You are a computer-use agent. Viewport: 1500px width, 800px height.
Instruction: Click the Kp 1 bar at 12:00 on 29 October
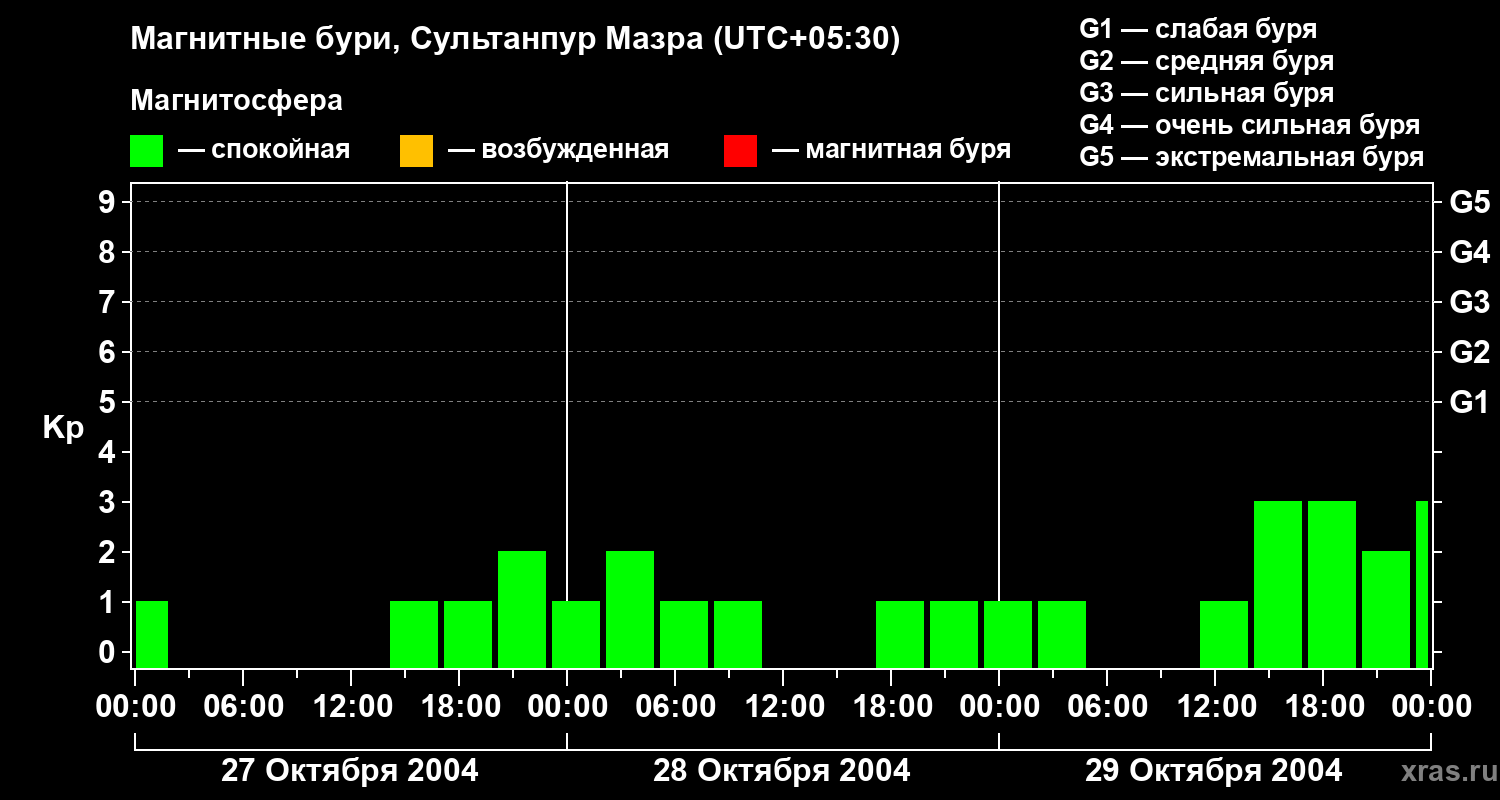tap(1224, 635)
